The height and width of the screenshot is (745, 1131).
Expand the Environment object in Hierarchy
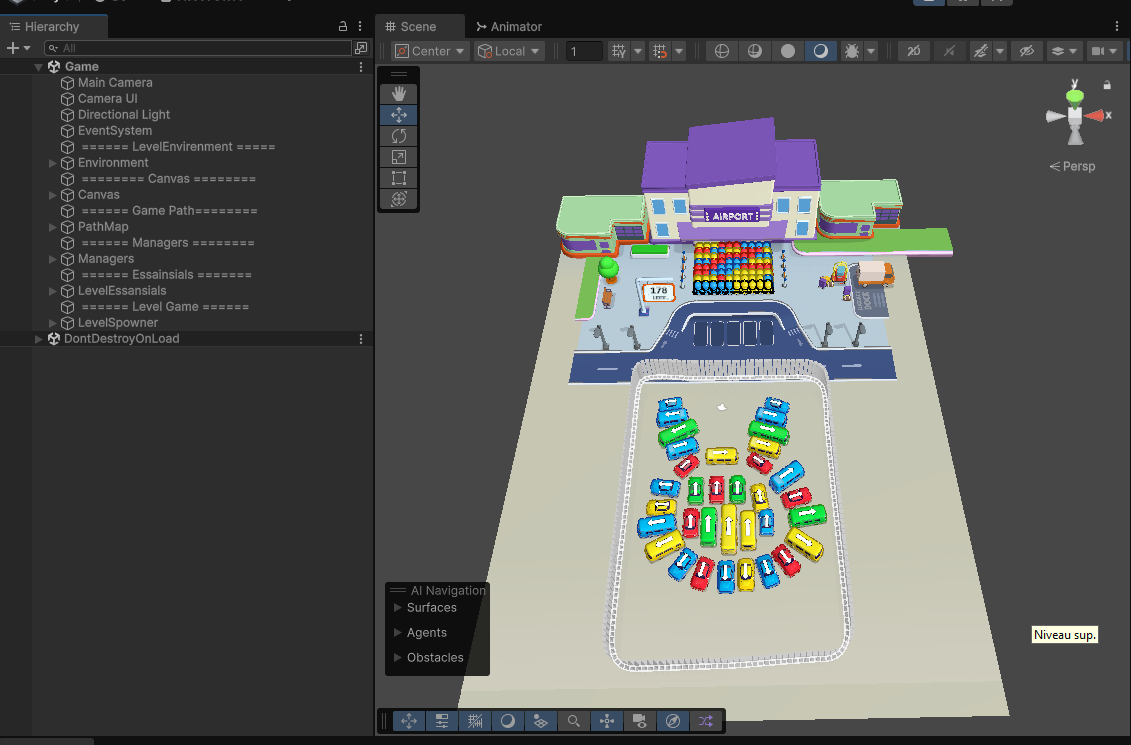53,163
